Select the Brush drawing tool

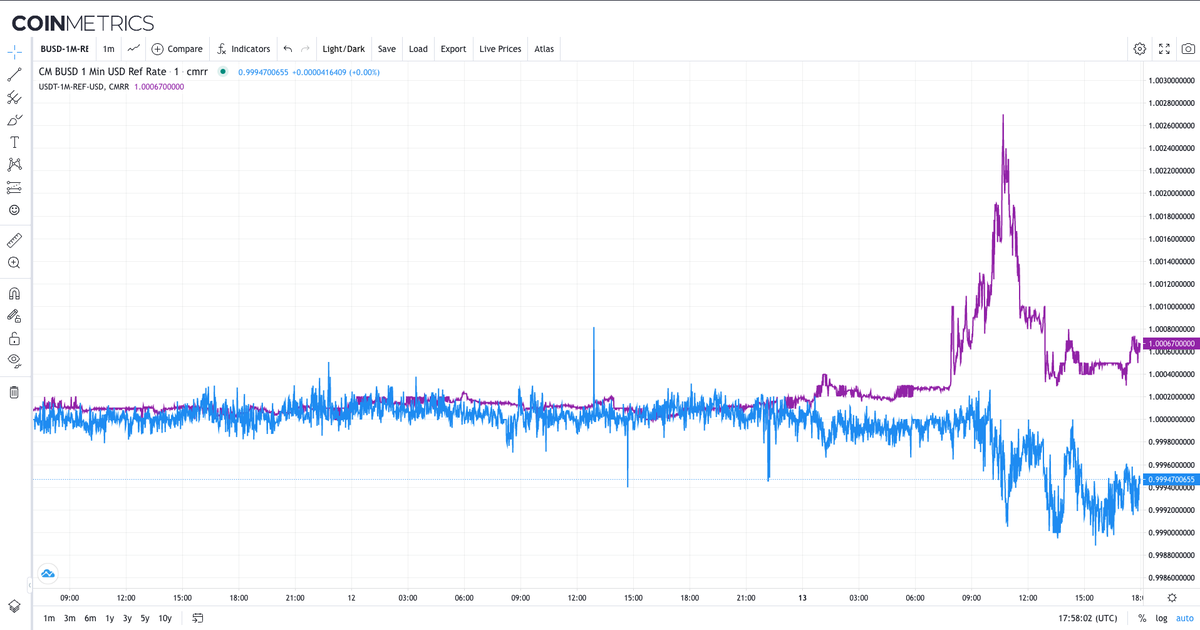14,119
